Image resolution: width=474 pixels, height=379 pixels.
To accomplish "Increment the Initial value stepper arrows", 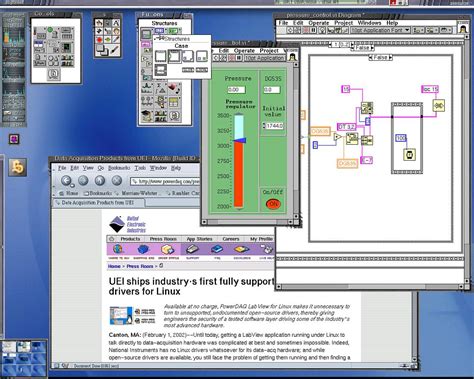I will tap(264, 126).
